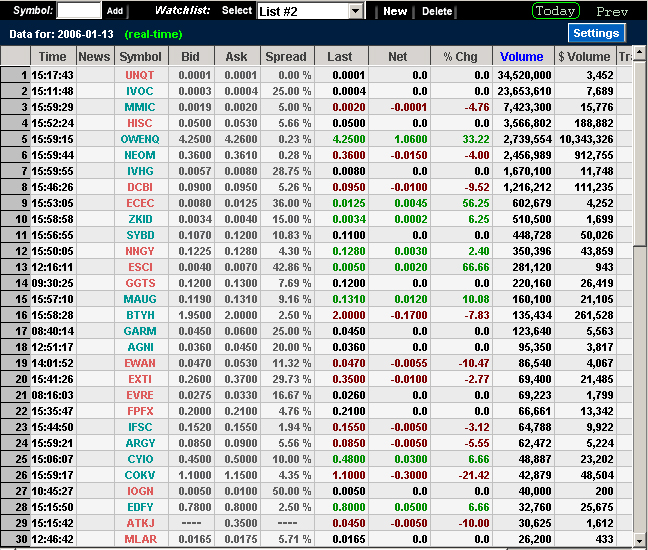Select symbol ZKID
This screenshot has height=550, width=648.
pyautogui.click(x=140, y=219)
